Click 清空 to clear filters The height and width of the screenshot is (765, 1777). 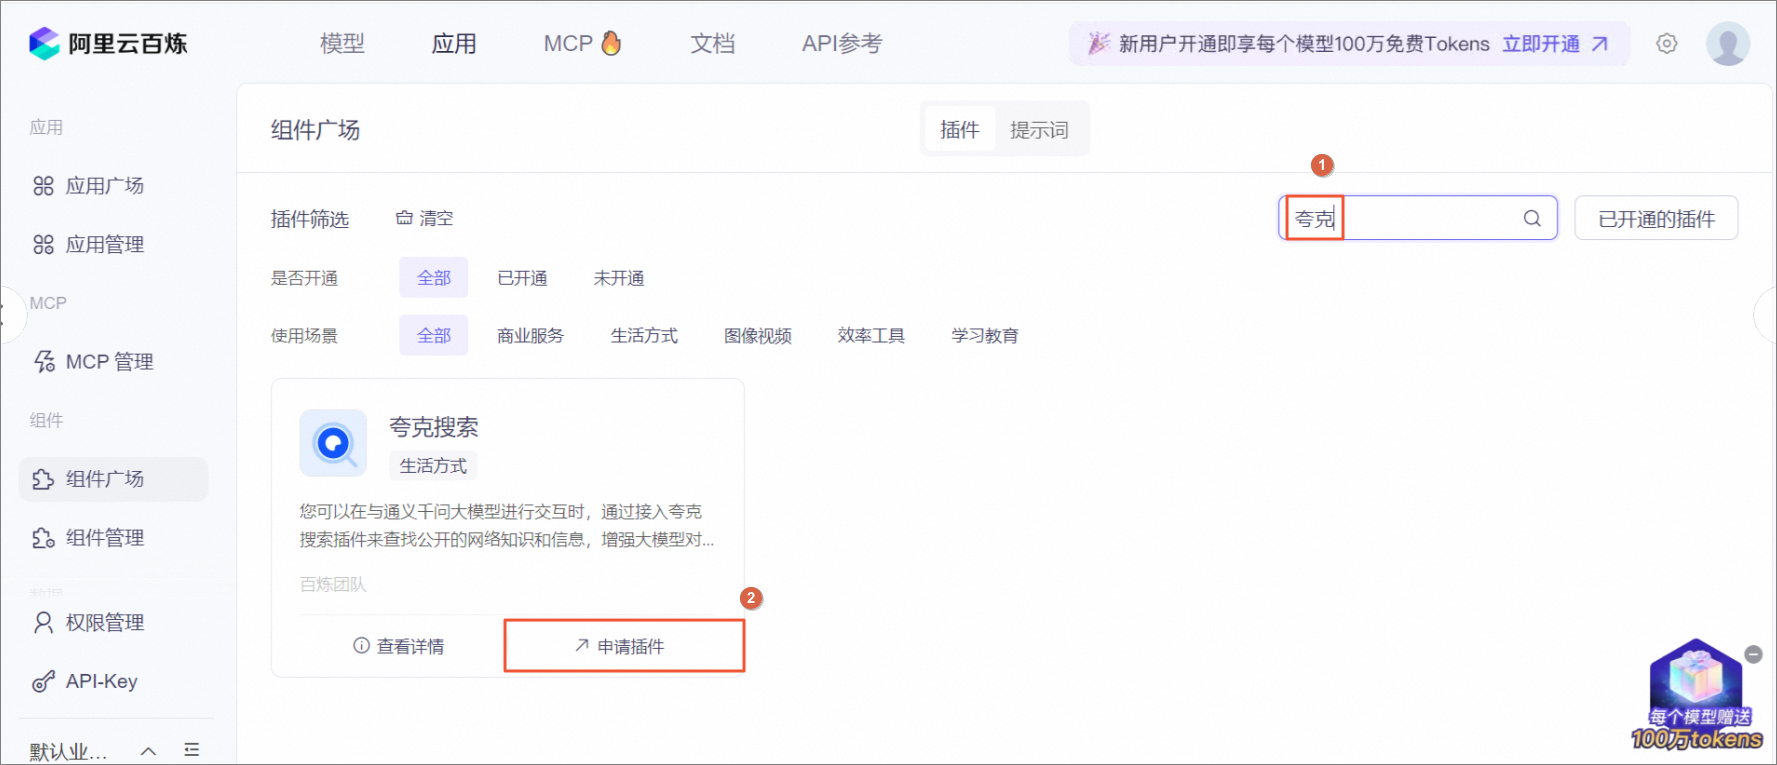click(425, 218)
